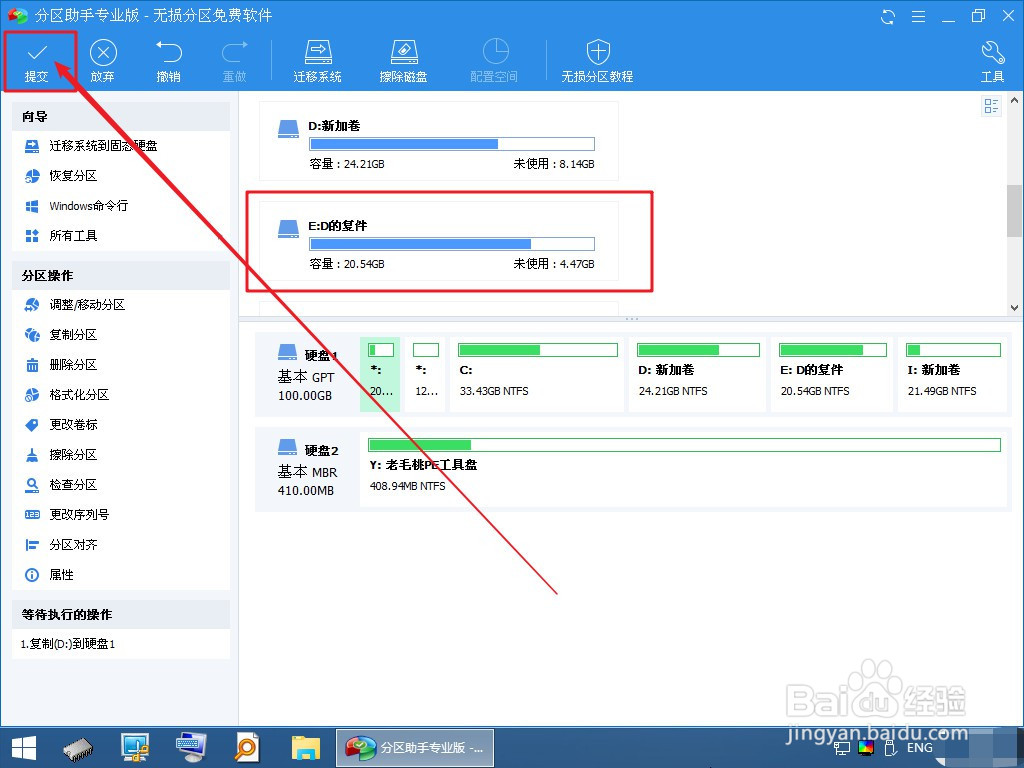
Task: Select the I: 新加卷 21.49GB disk block
Action: point(953,374)
